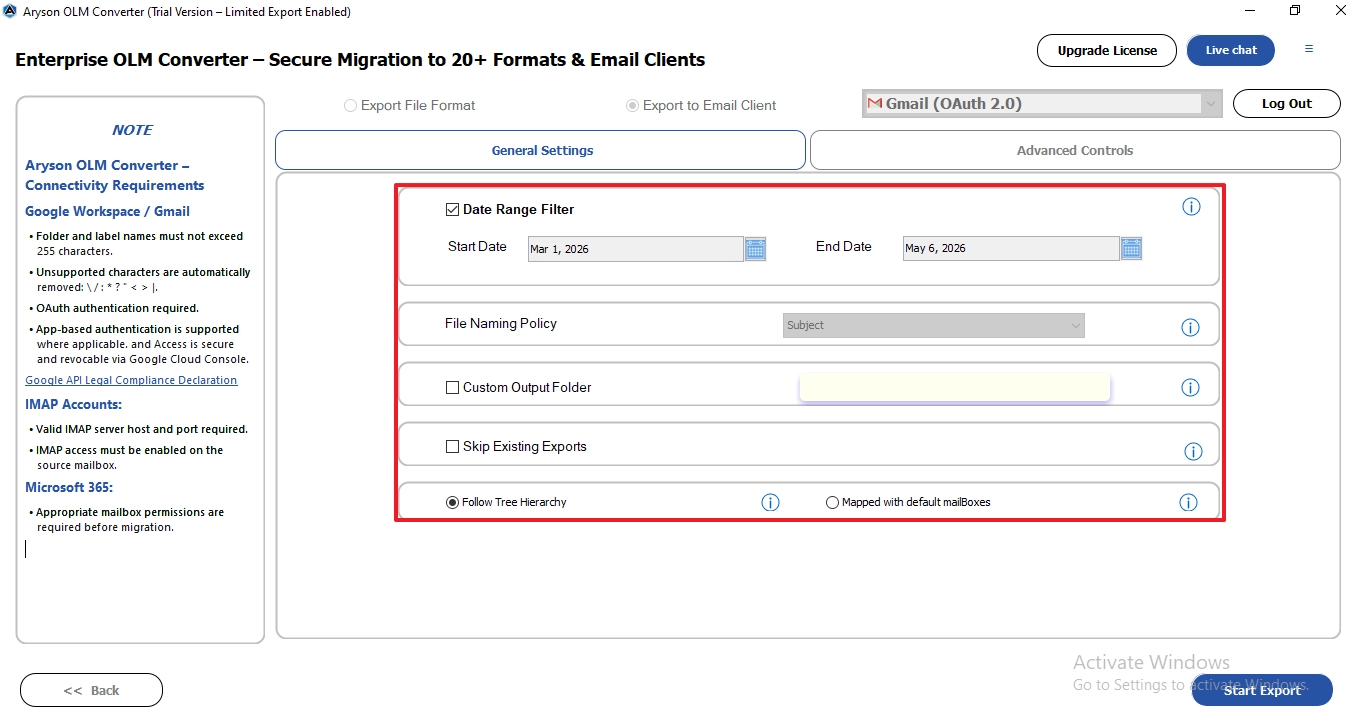
Task: Click the Start Date field Mar 1, 2026
Action: tap(635, 249)
